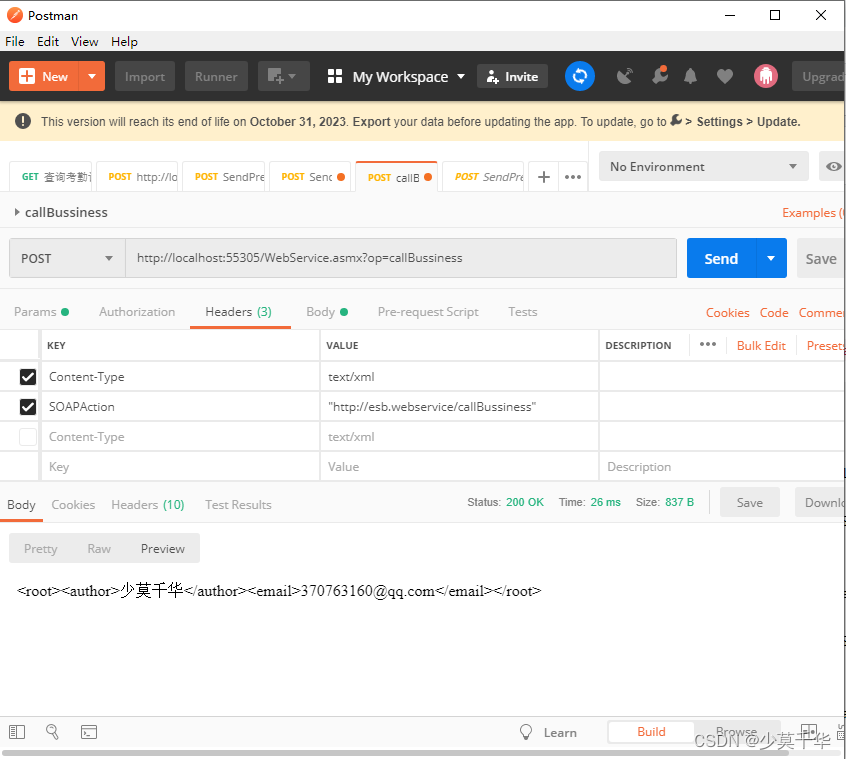
Task: Open the response Cookies tab
Action: (73, 504)
